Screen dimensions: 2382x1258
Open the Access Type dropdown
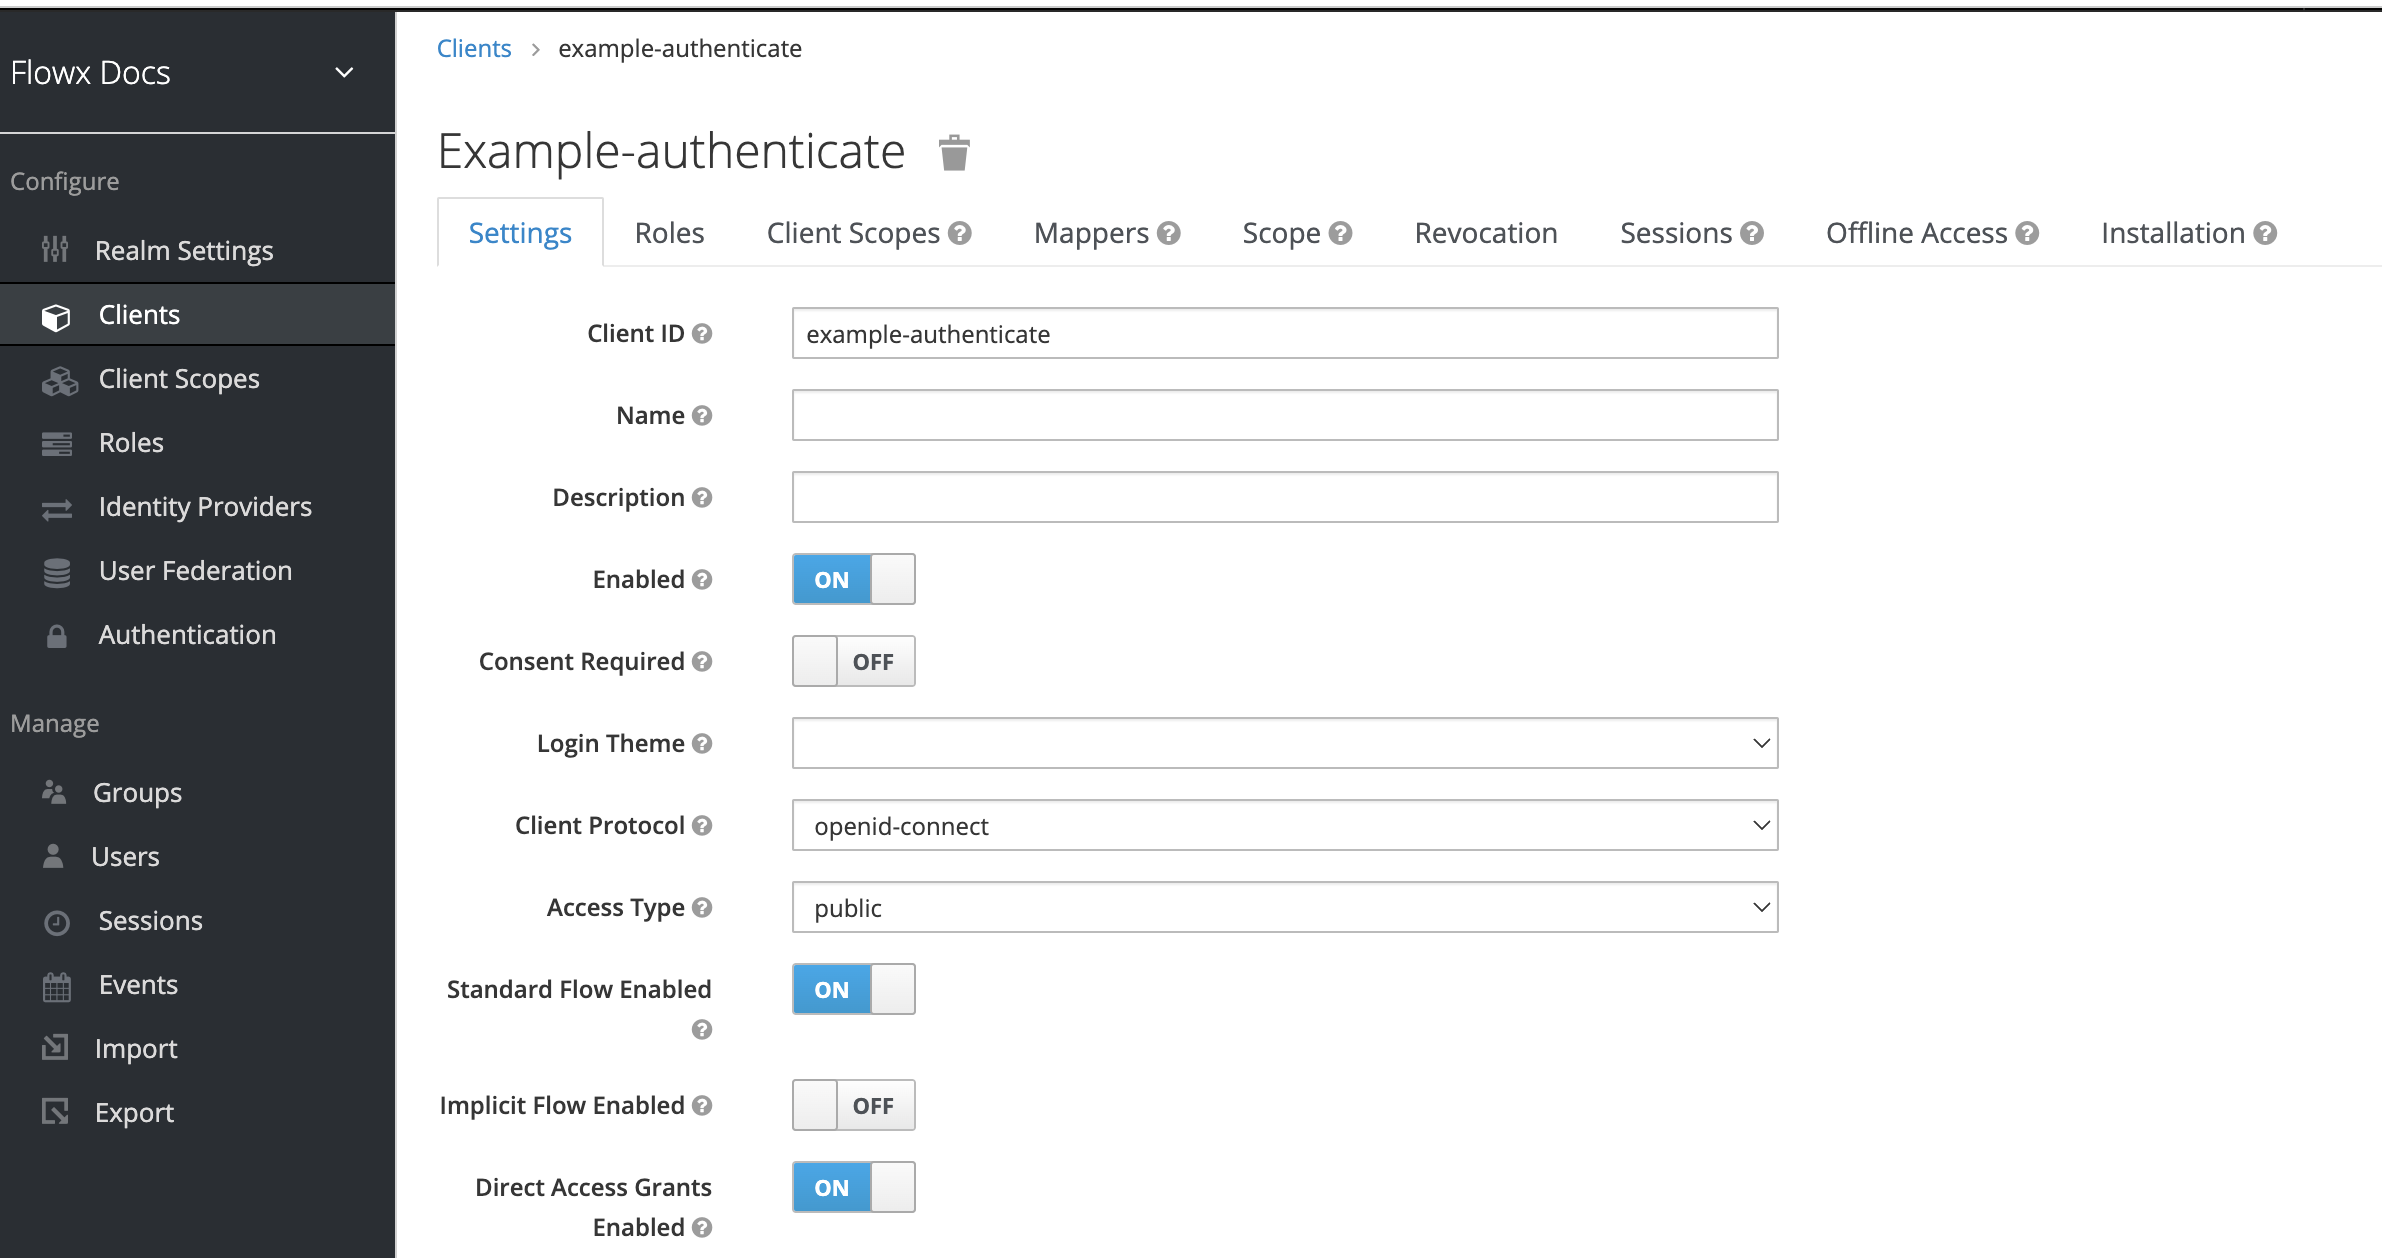click(1284, 908)
